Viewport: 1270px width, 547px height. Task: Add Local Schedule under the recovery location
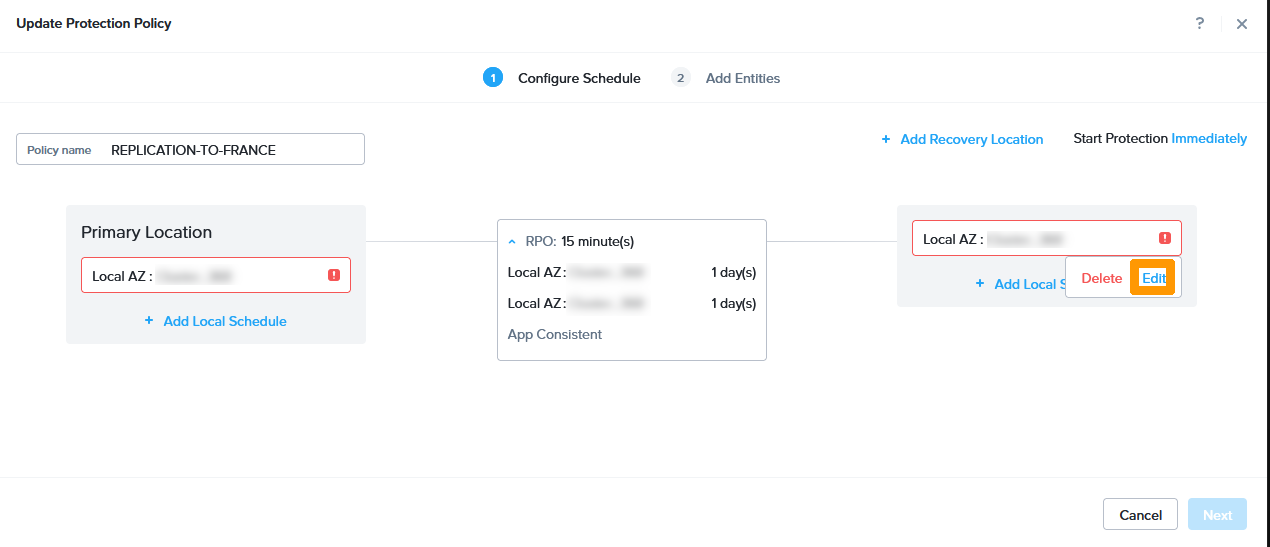pyautogui.click(x=1018, y=284)
